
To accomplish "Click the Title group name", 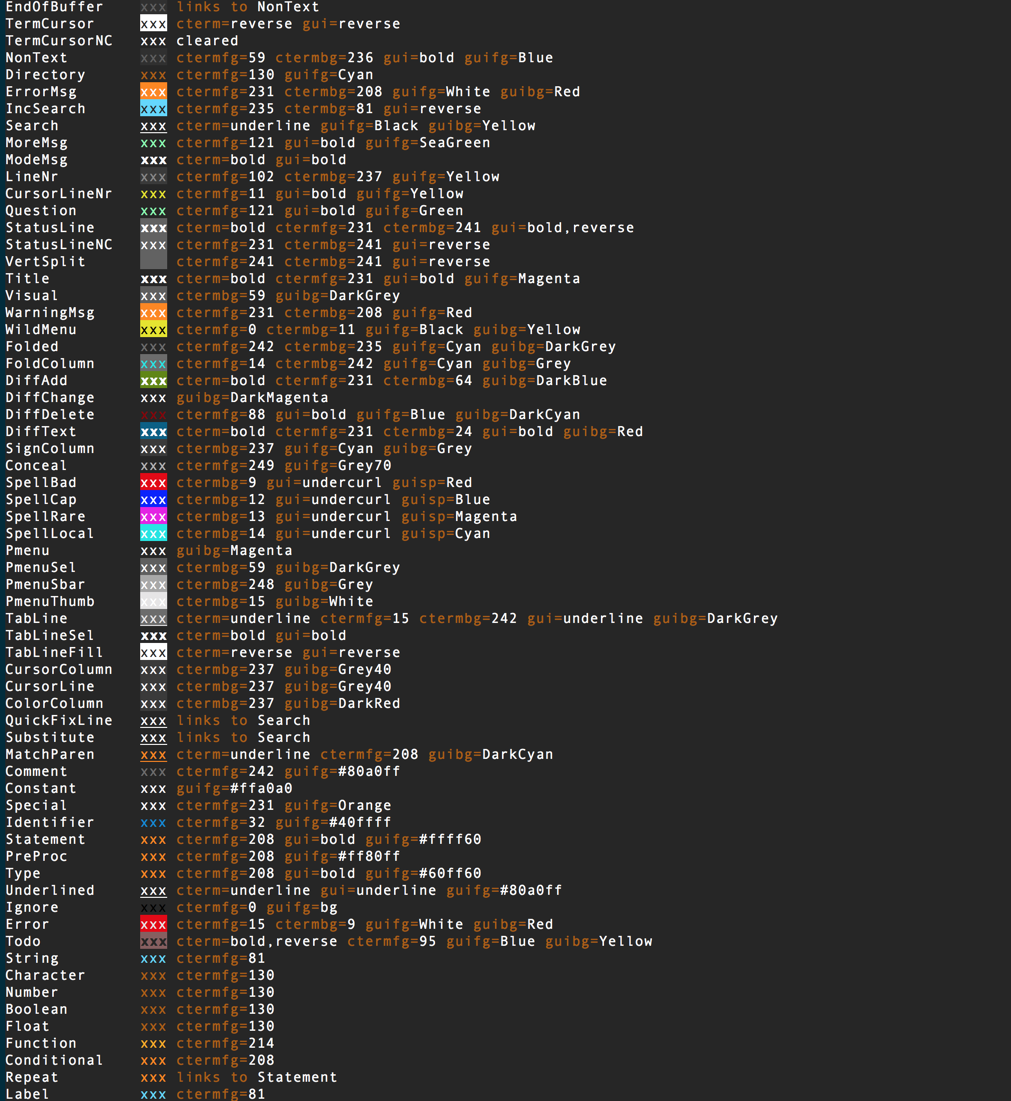I will tap(27, 278).
